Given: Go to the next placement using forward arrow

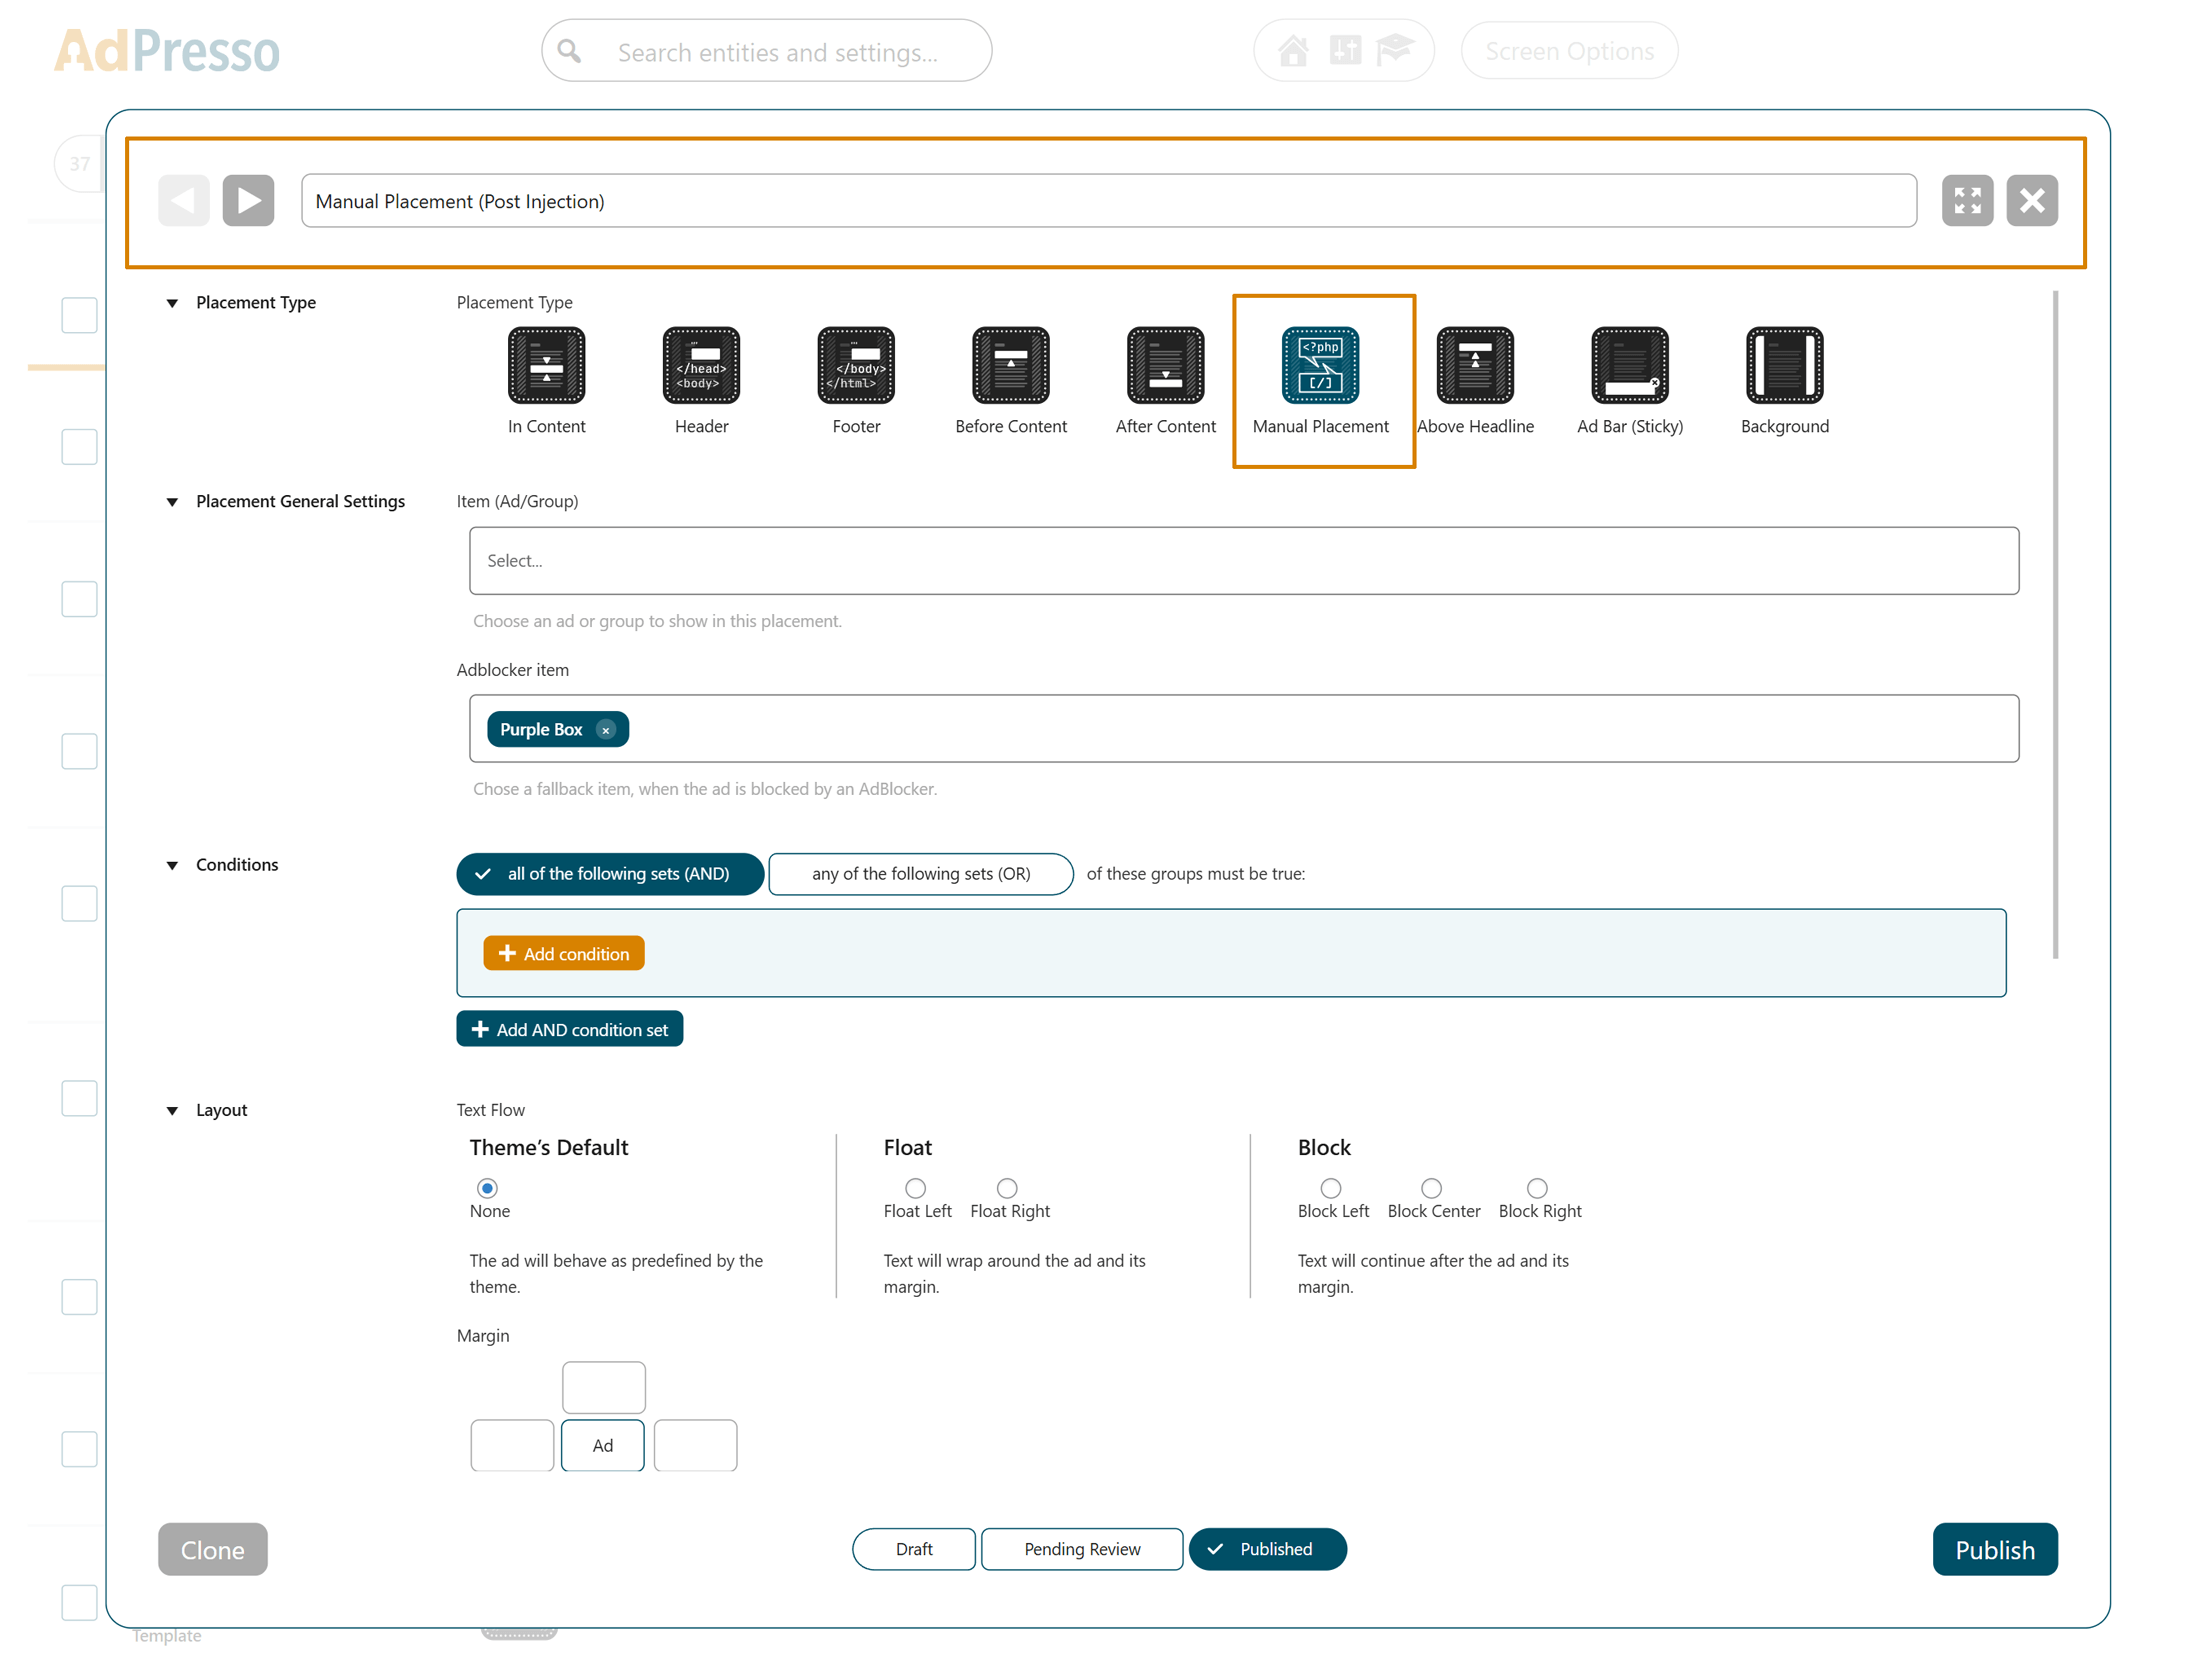Looking at the screenshot, I should pos(248,200).
